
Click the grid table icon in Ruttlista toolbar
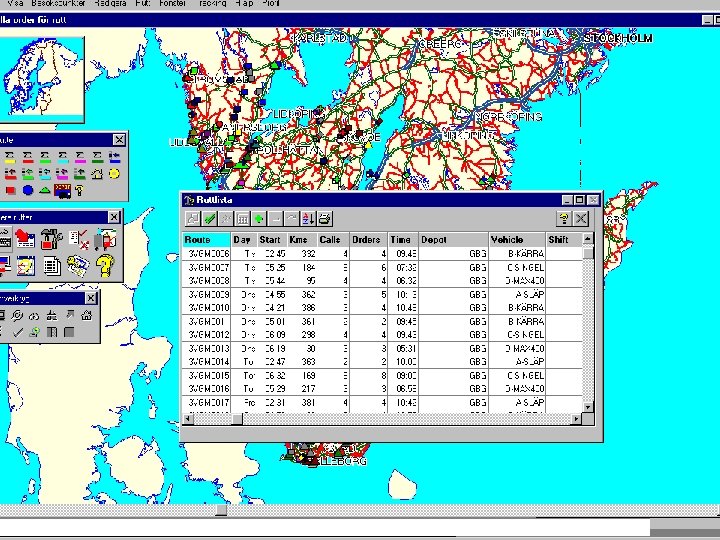coord(242,218)
